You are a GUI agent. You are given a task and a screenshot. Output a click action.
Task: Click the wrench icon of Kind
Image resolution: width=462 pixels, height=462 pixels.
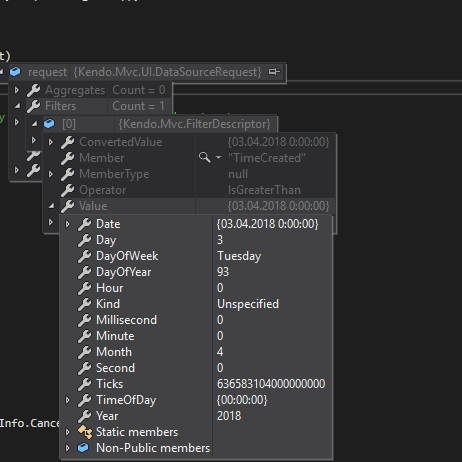[85, 304]
